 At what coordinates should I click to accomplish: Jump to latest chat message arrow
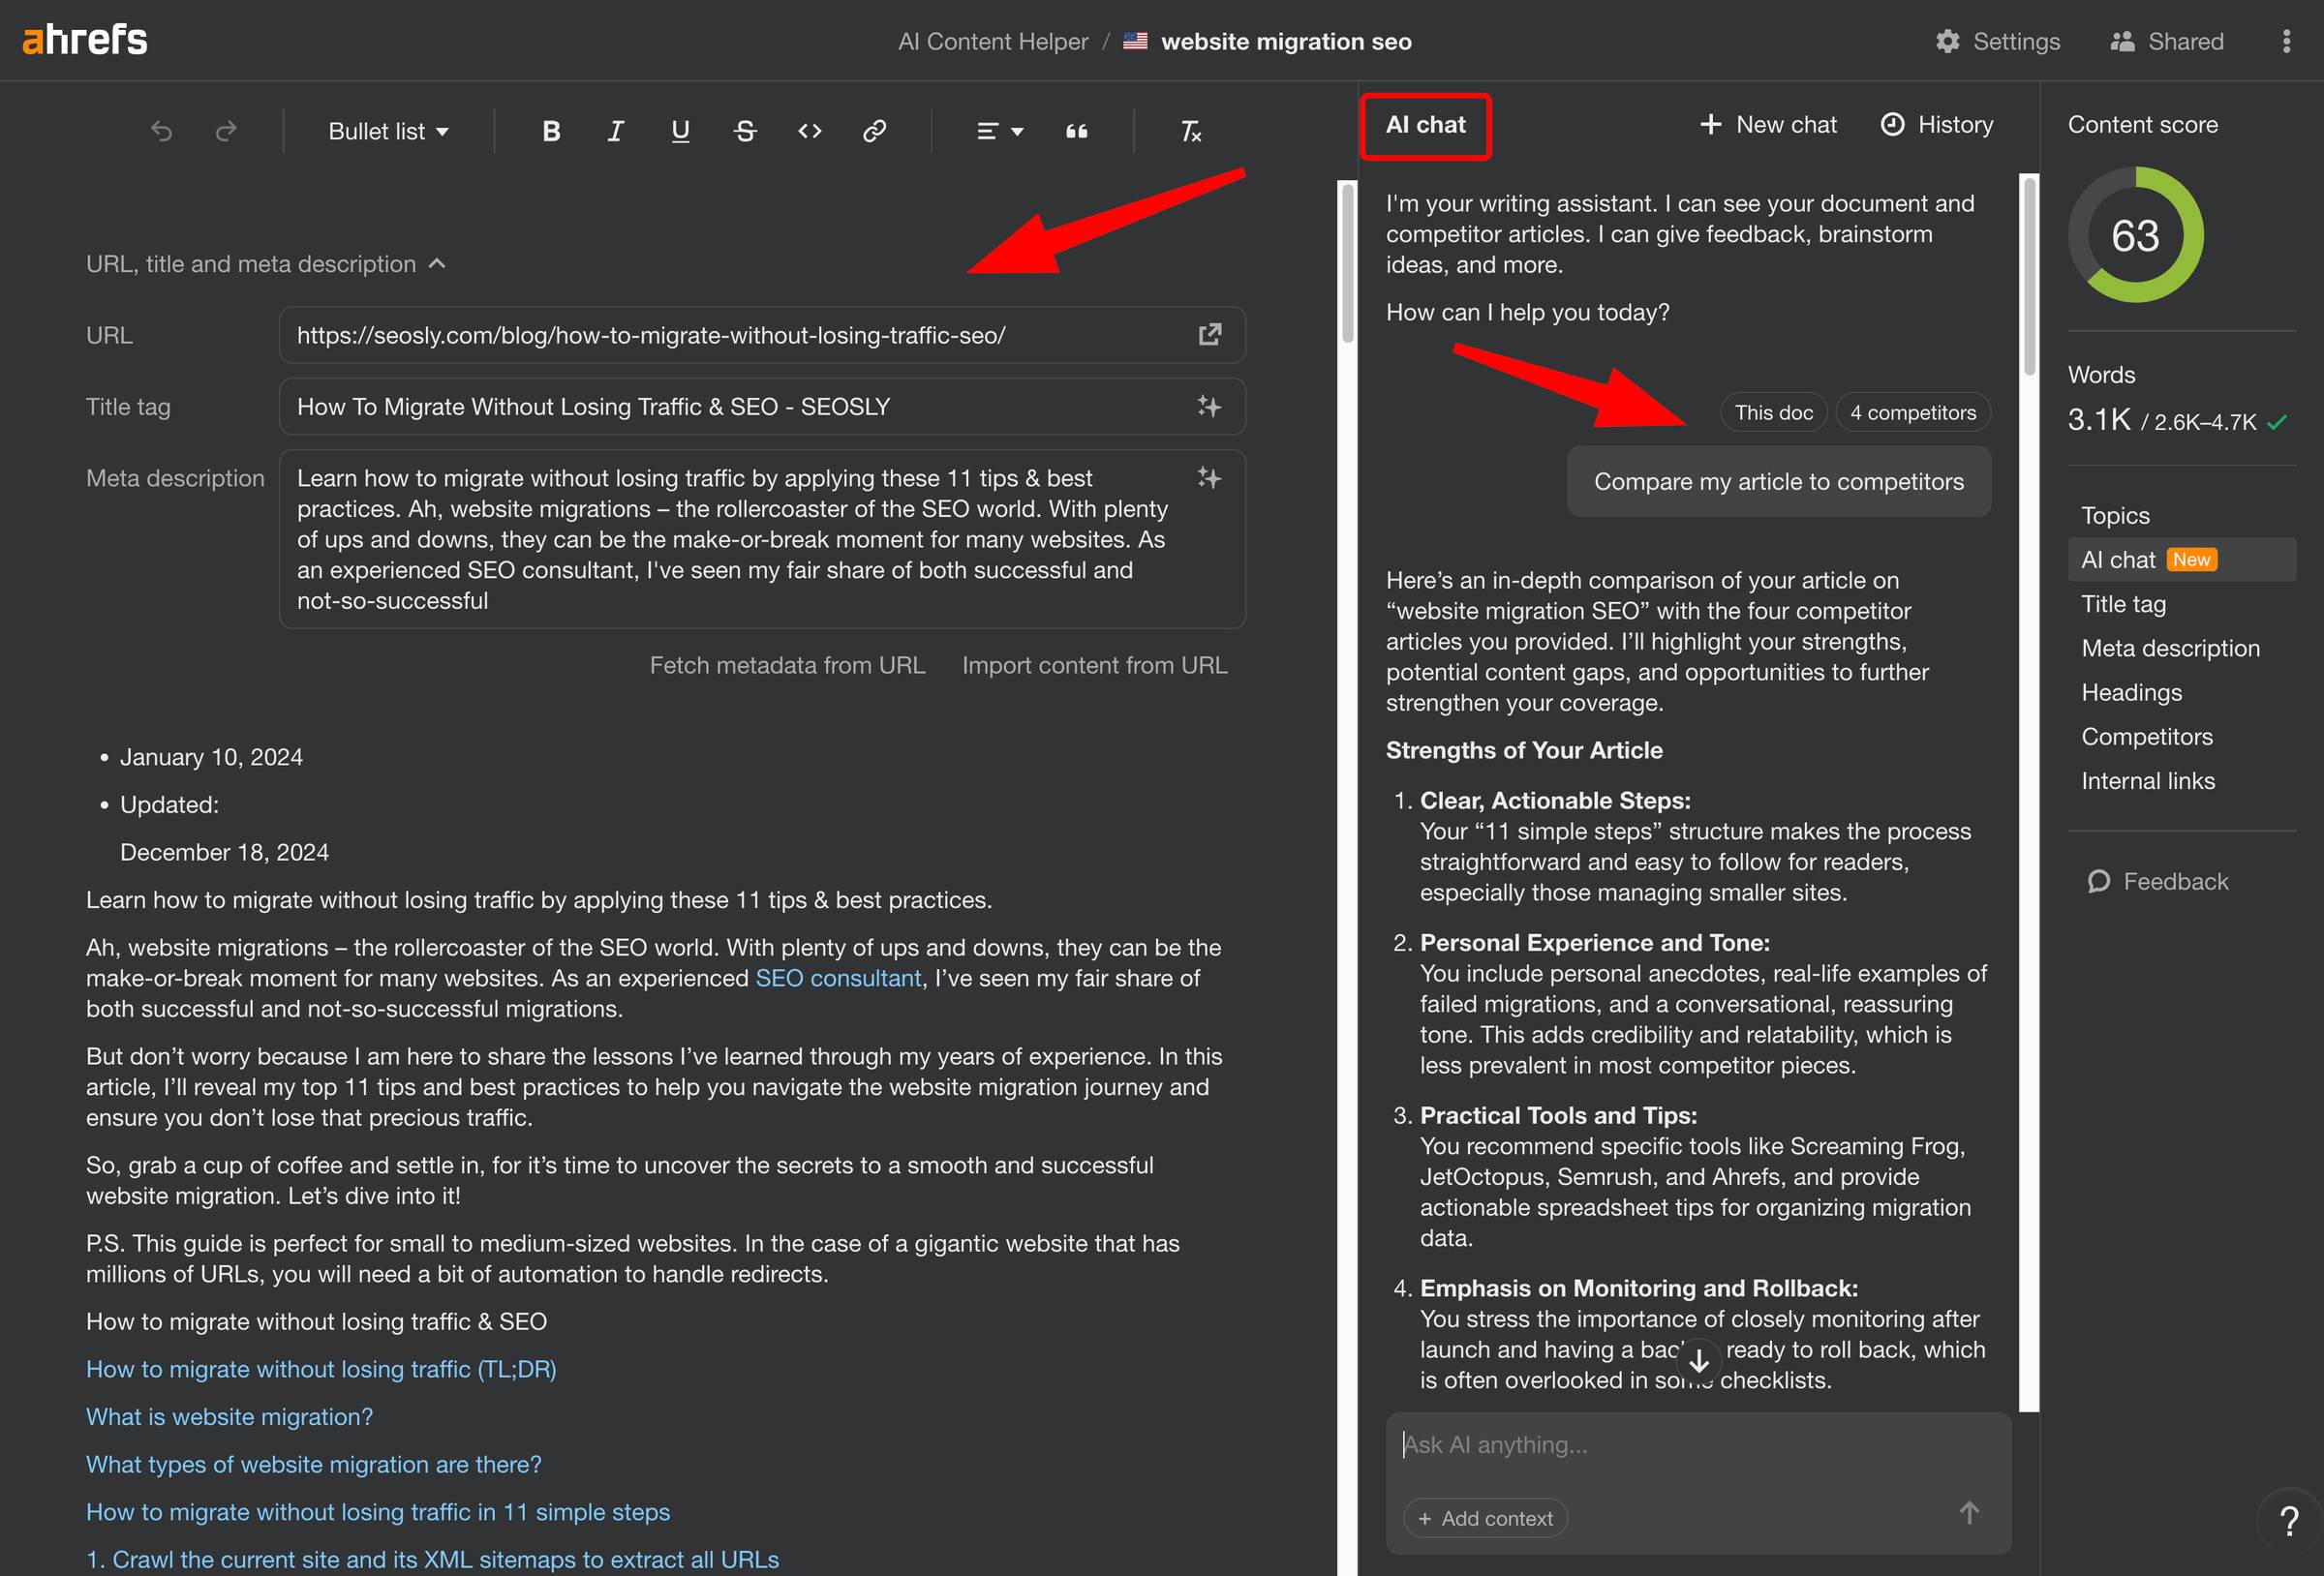(1699, 1361)
